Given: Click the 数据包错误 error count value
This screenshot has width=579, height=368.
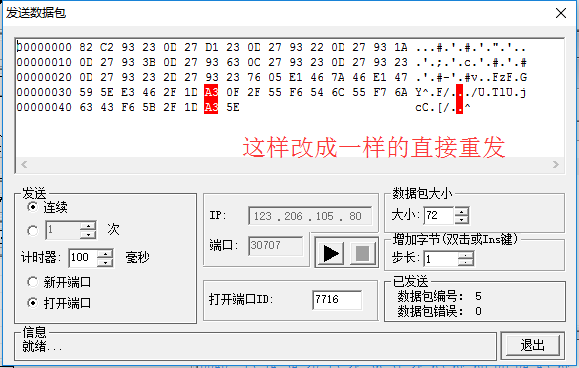Looking at the screenshot, I should point(478,311).
